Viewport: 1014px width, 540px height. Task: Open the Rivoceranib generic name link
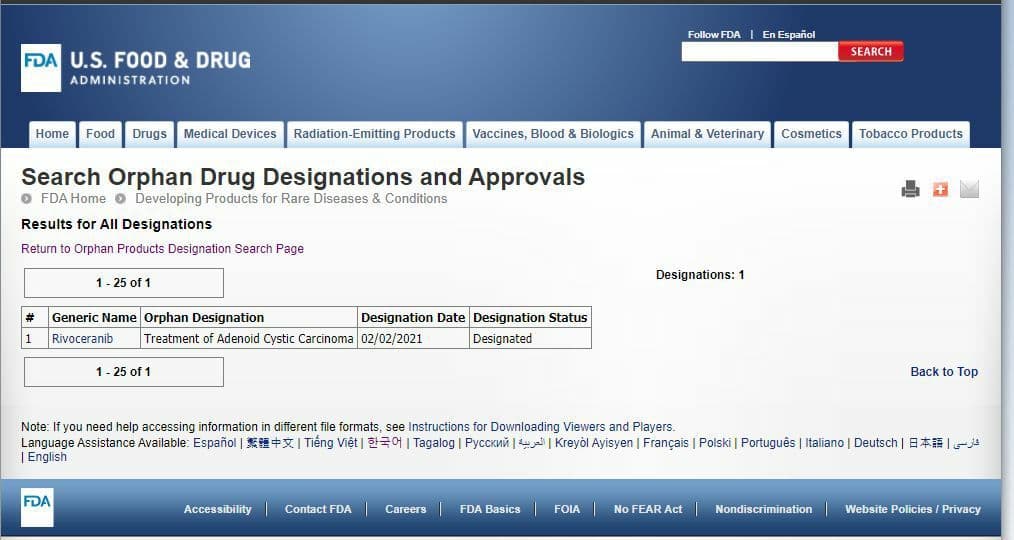click(82, 339)
